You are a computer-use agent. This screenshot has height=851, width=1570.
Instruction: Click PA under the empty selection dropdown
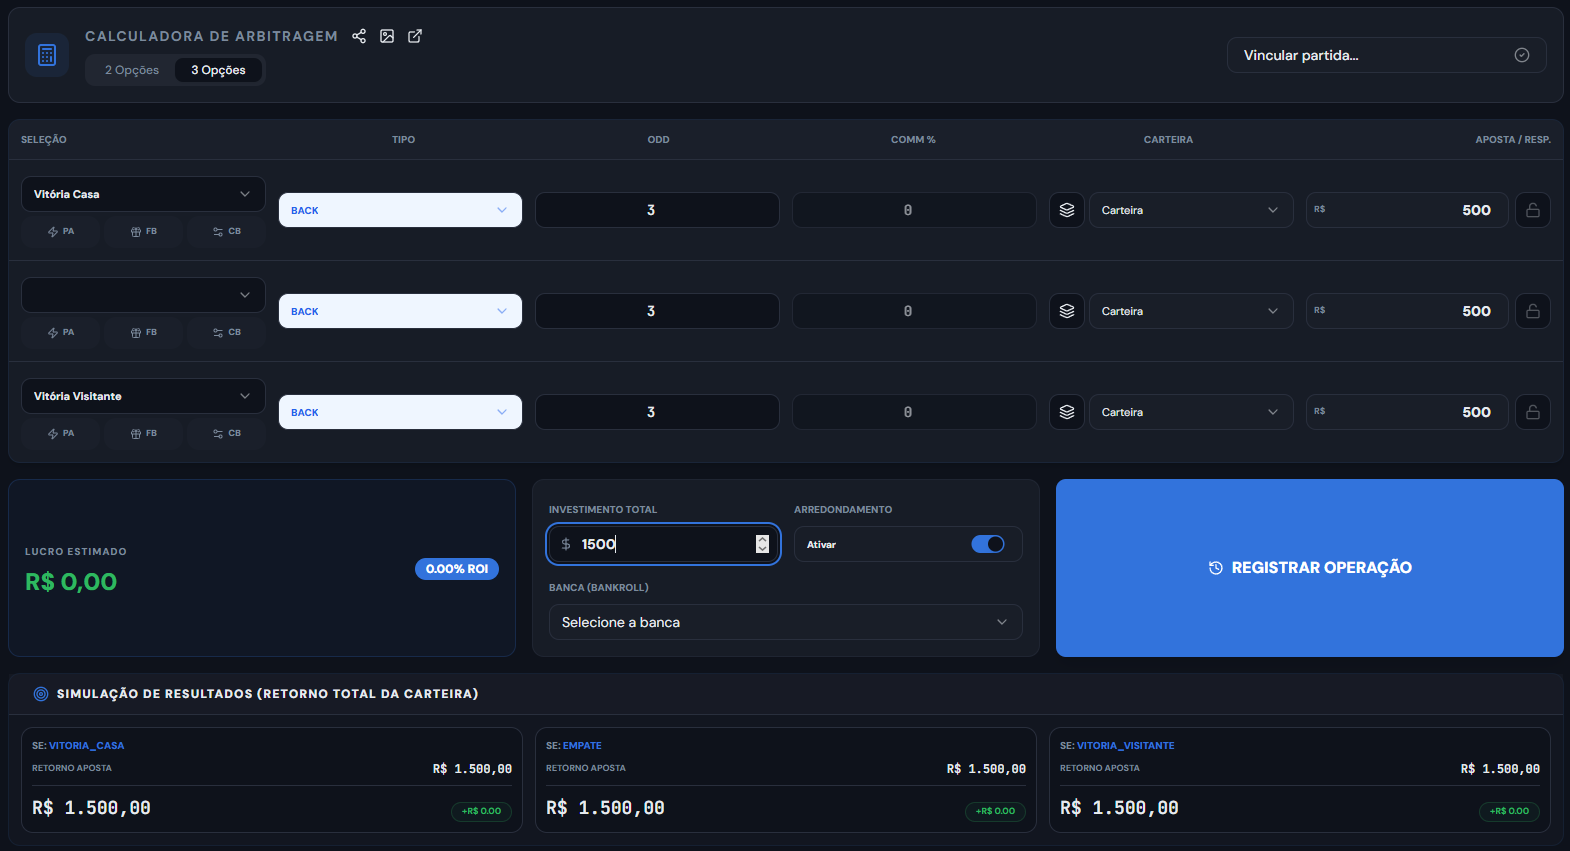point(61,332)
